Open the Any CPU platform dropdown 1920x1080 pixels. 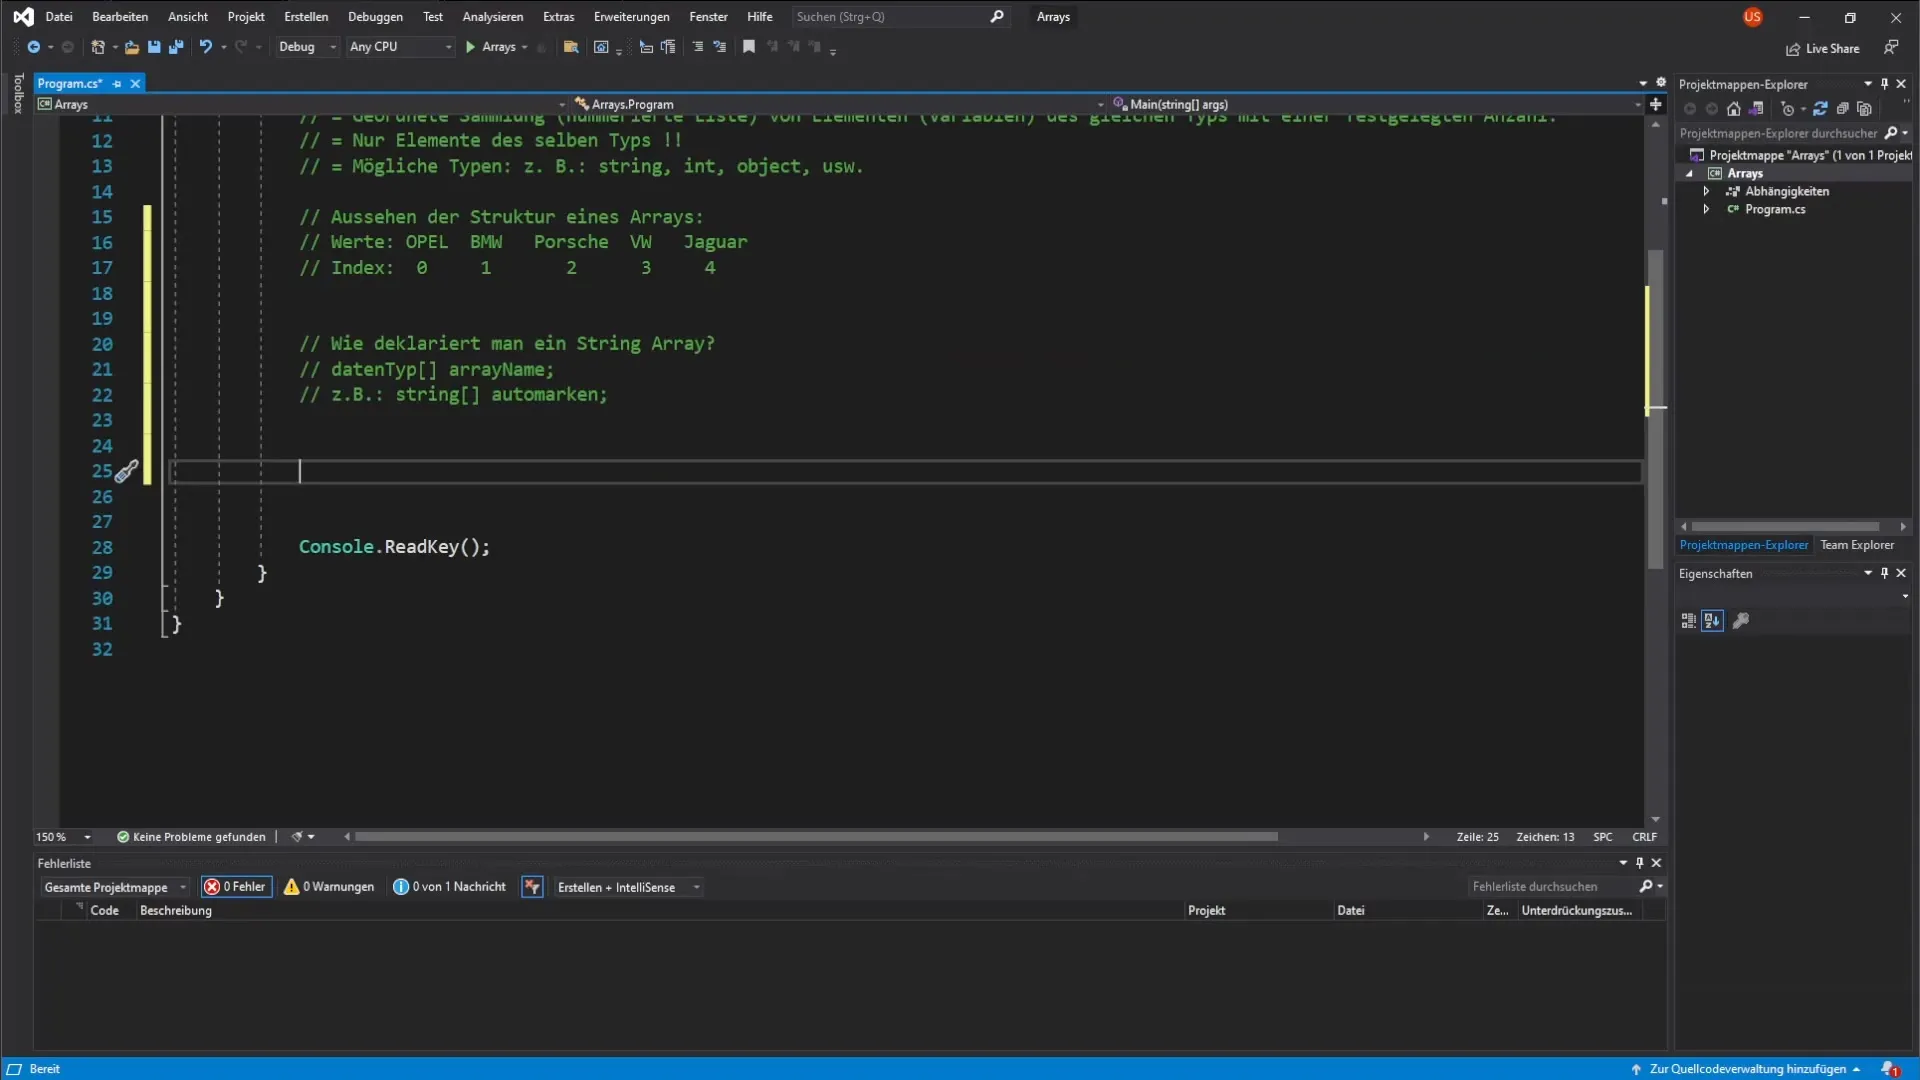400,47
